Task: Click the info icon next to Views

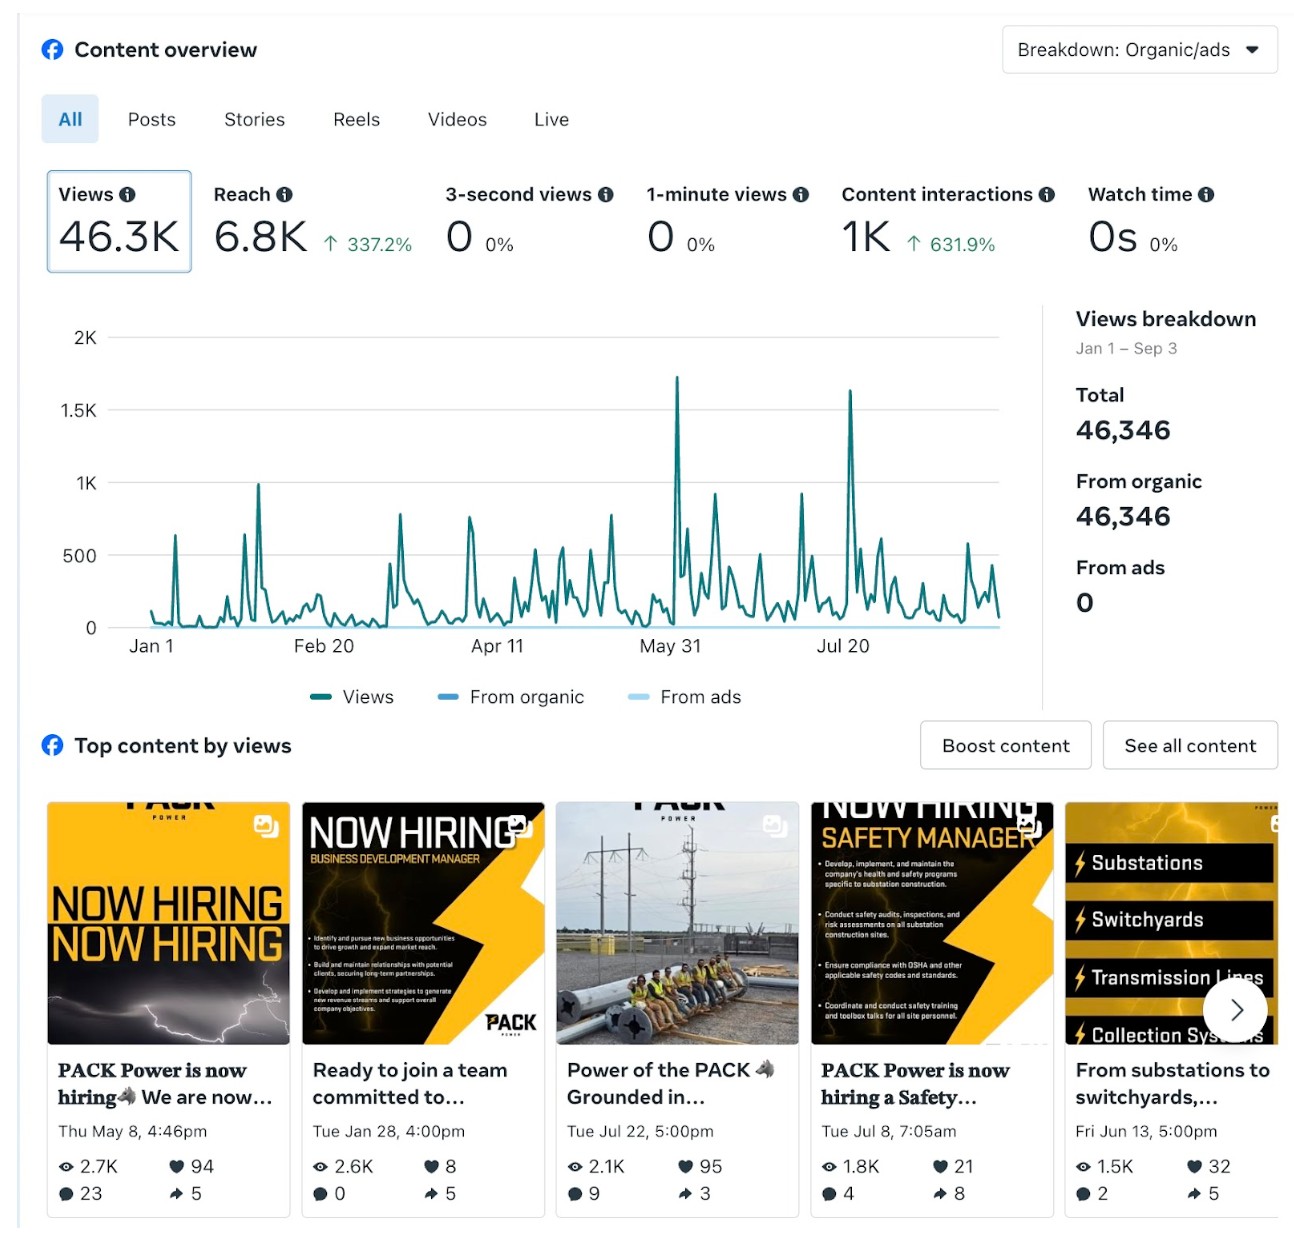Action: 127,195
